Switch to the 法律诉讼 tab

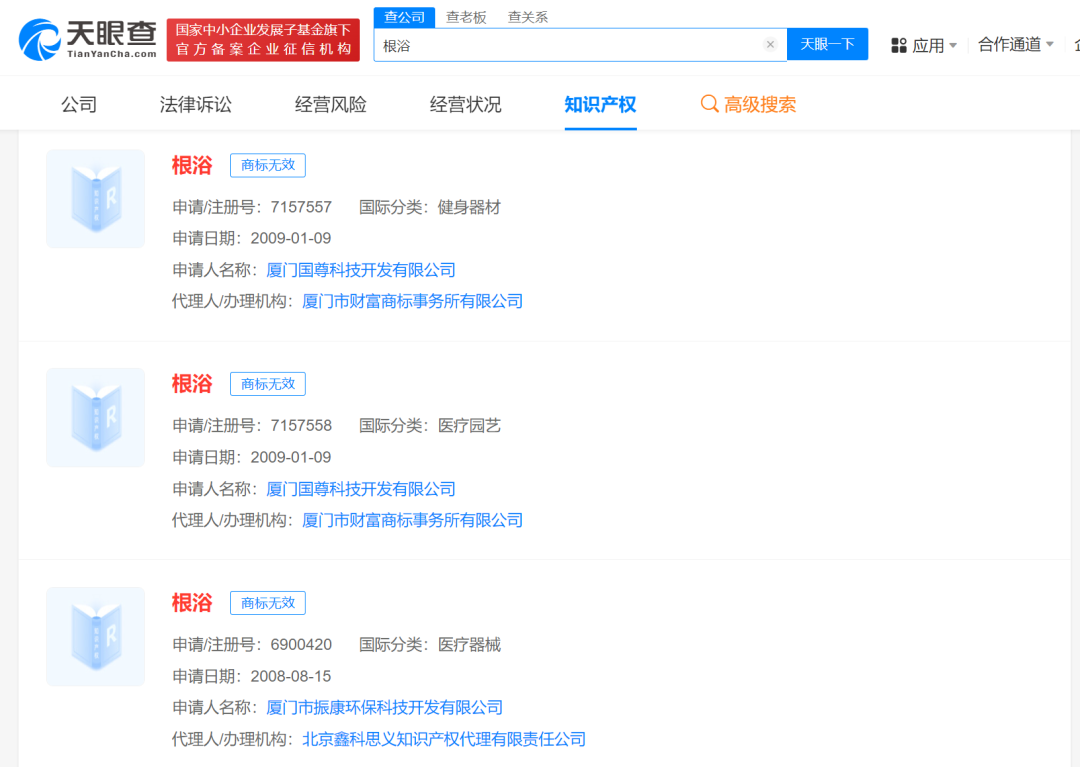click(196, 105)
